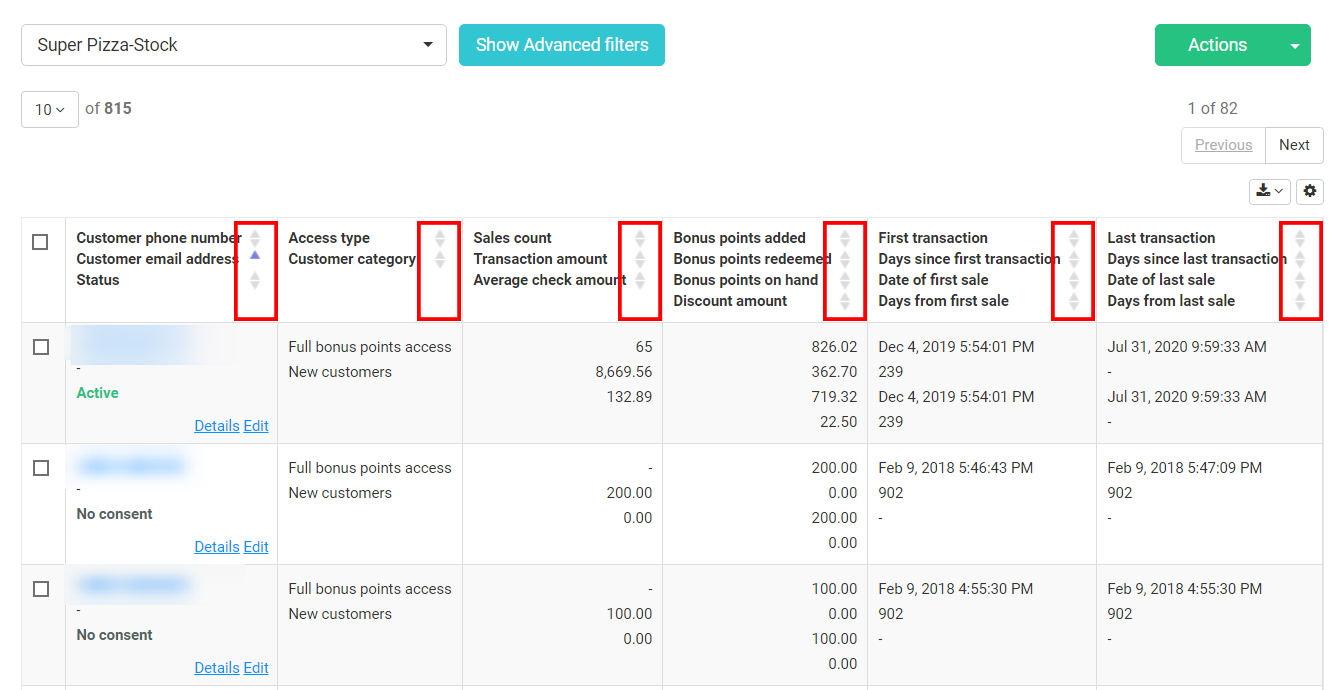Click Show Advanced filters button
The image size is (1340, 690).
[562, 45]
